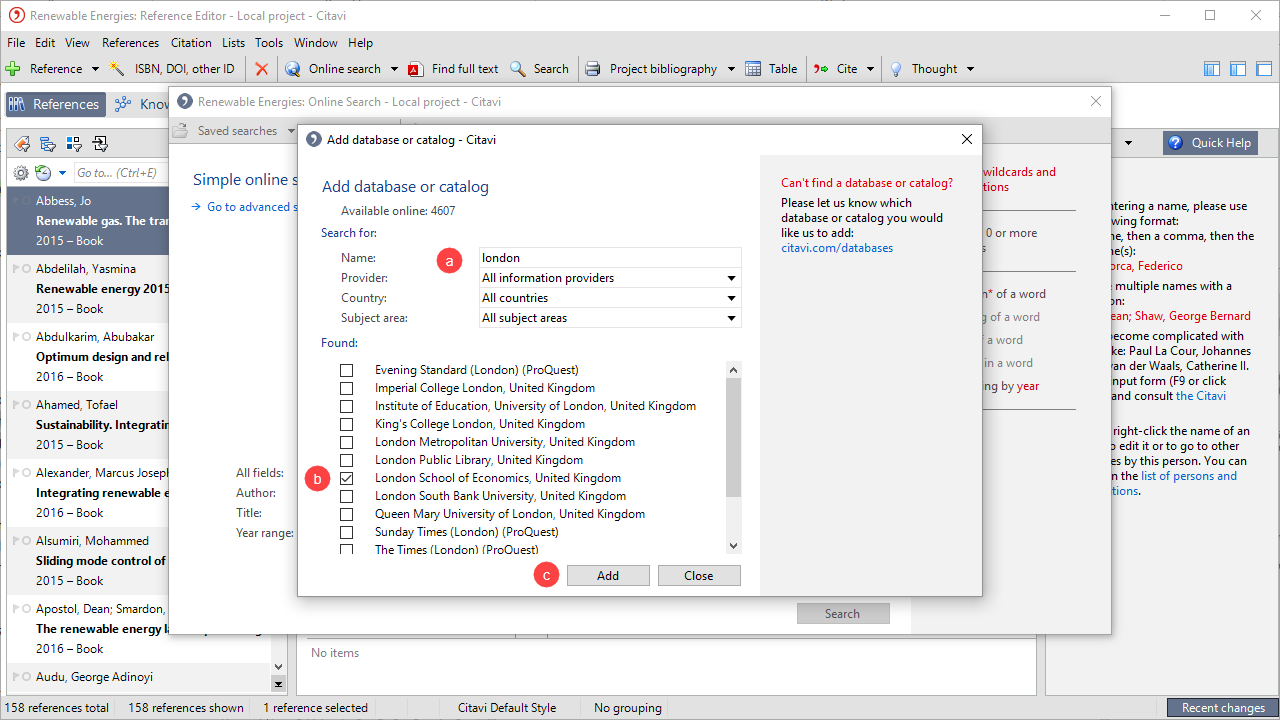The width and height of the screenshot is (1280, 720).
Task: Open the Table view icon
Action: click(753, 69)
